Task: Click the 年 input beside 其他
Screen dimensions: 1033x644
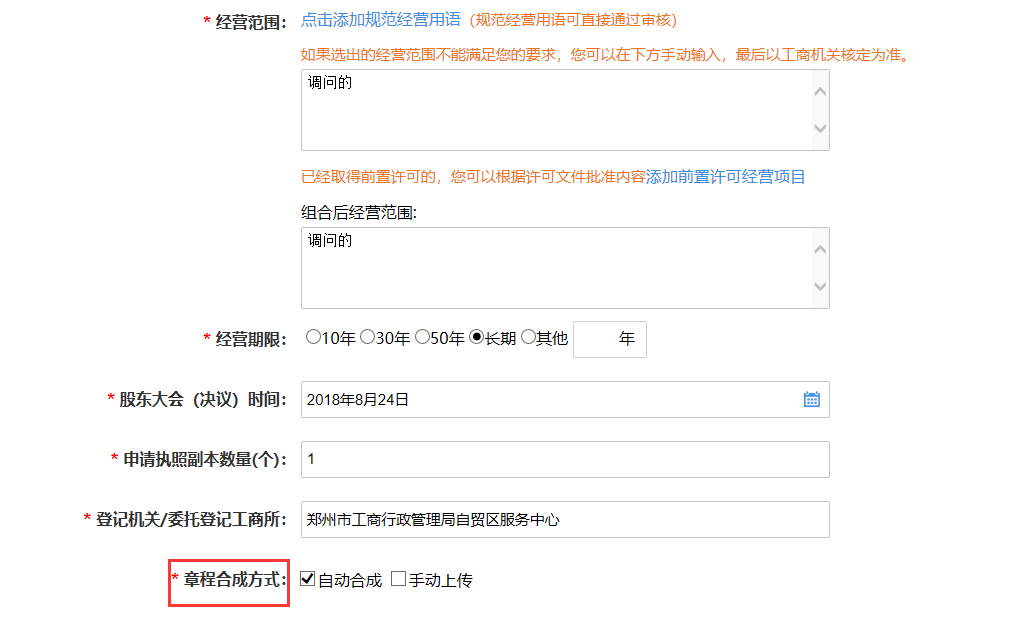Action: pyautogui.click(x=610, y=339)
